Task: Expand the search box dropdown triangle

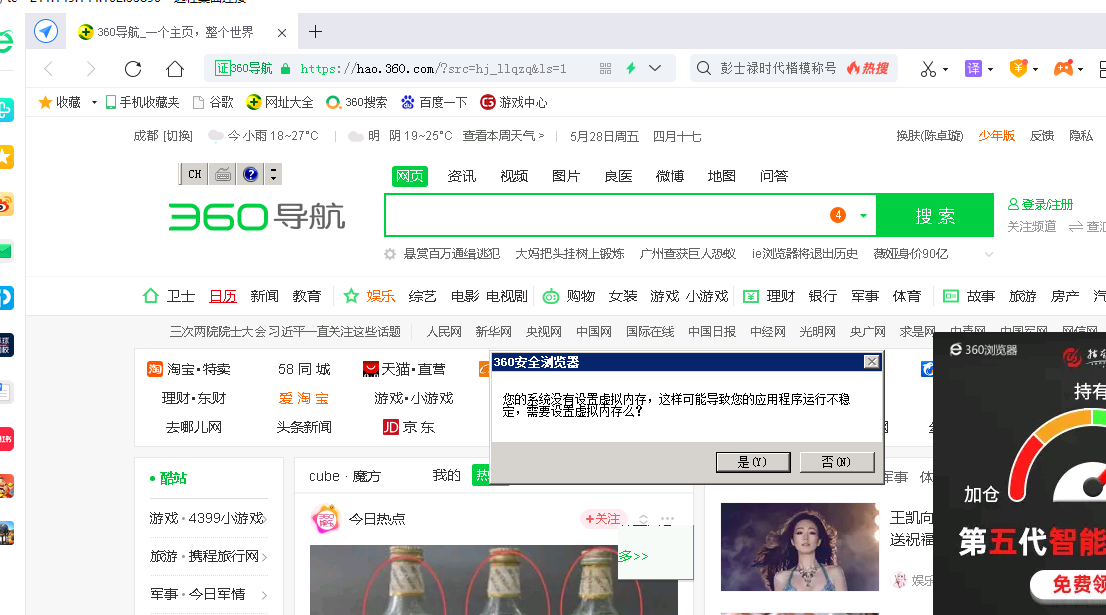Action: tap(863, 216)
